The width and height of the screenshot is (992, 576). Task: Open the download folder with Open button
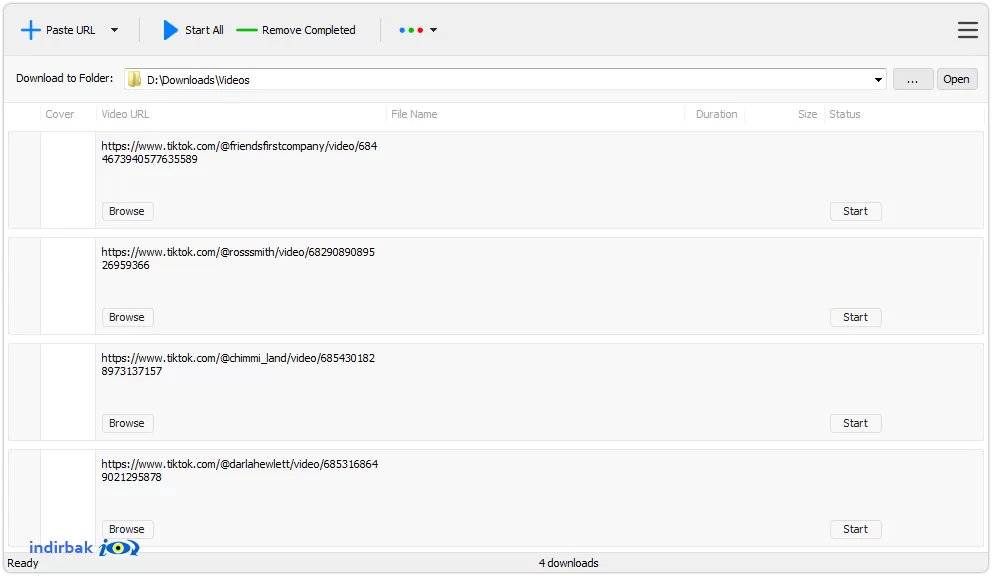coord(957,79)
